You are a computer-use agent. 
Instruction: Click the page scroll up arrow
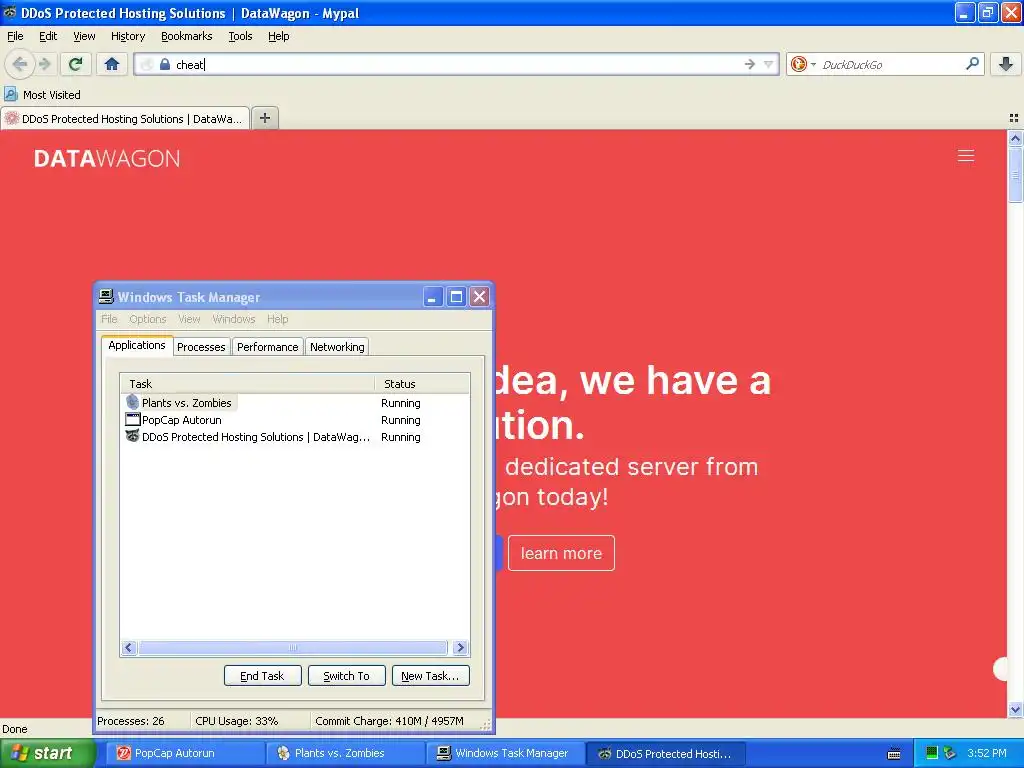coord(1015,138)
